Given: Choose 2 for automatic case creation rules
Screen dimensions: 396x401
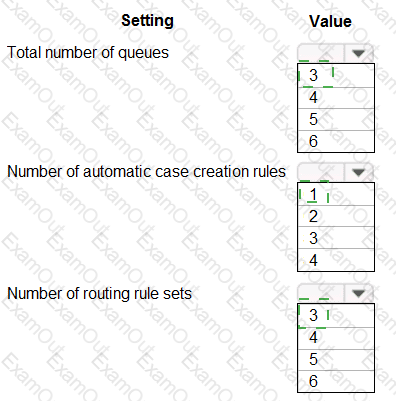Looking at the screenshot, I should pos(336,216).
